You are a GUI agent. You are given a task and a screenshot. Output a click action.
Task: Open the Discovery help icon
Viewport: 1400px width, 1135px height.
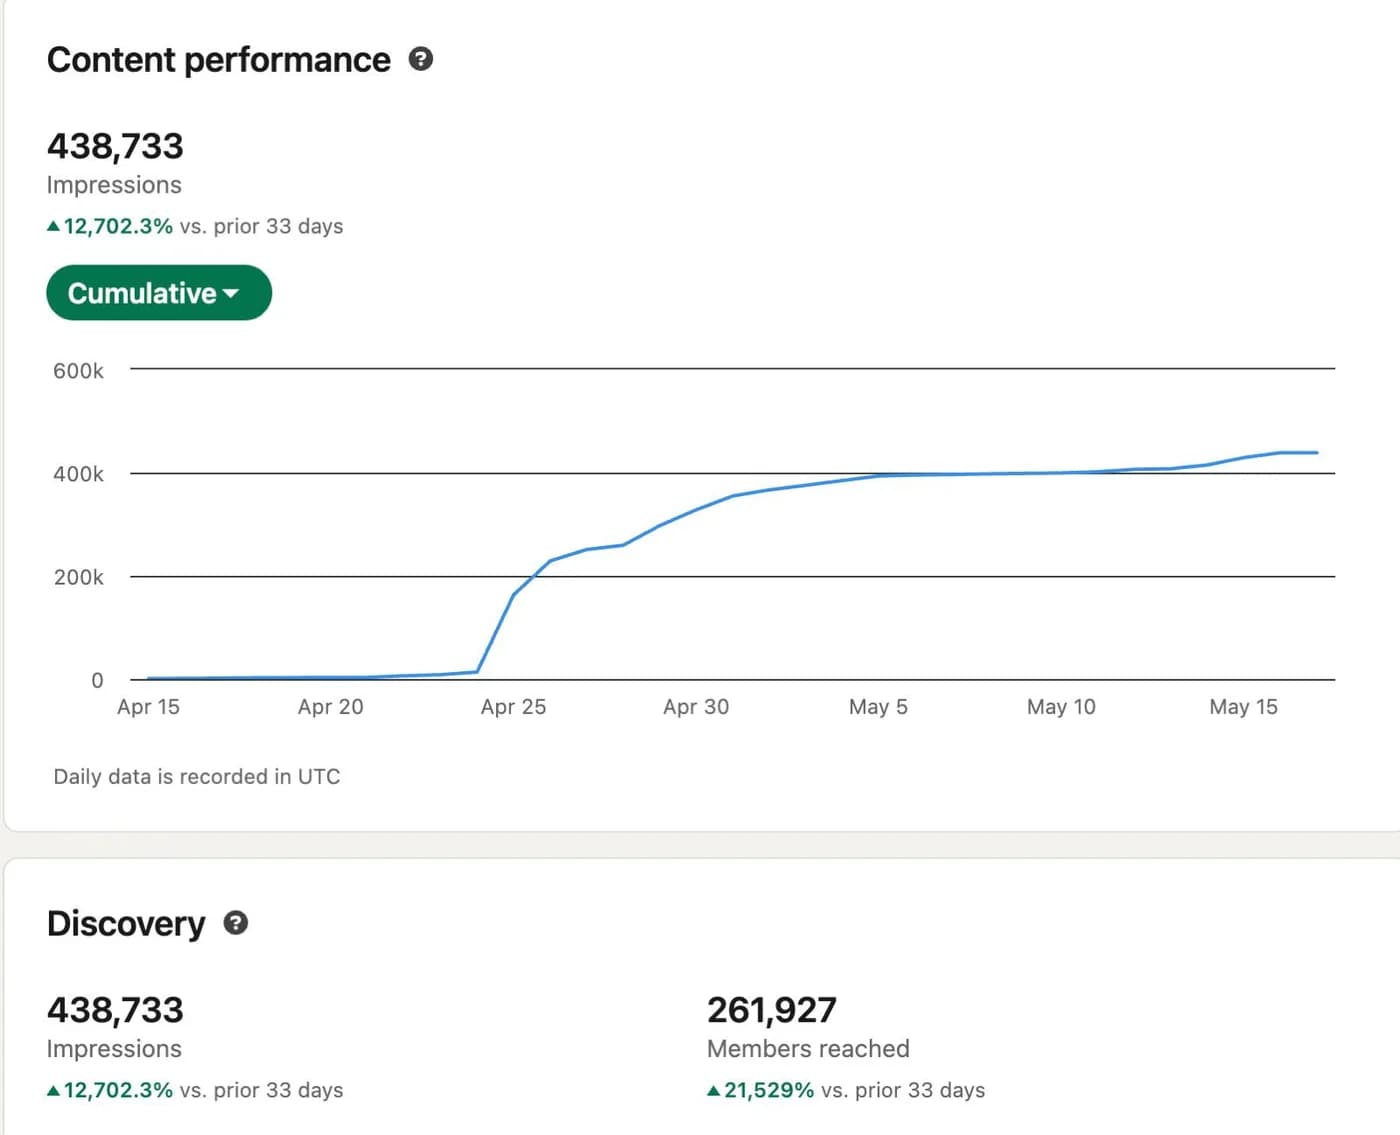[x=235, y=923]
